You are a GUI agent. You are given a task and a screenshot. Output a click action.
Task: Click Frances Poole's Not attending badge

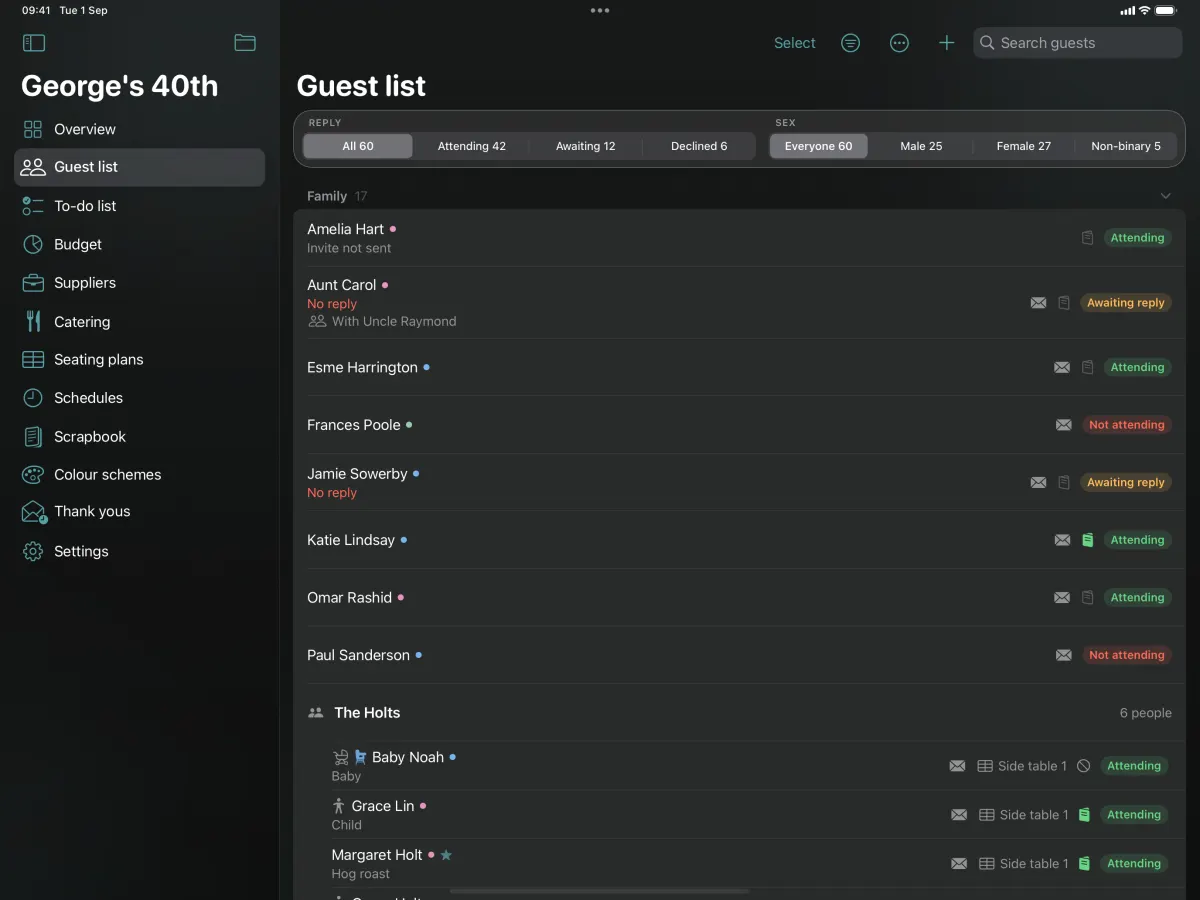(x=1127, y=425)
